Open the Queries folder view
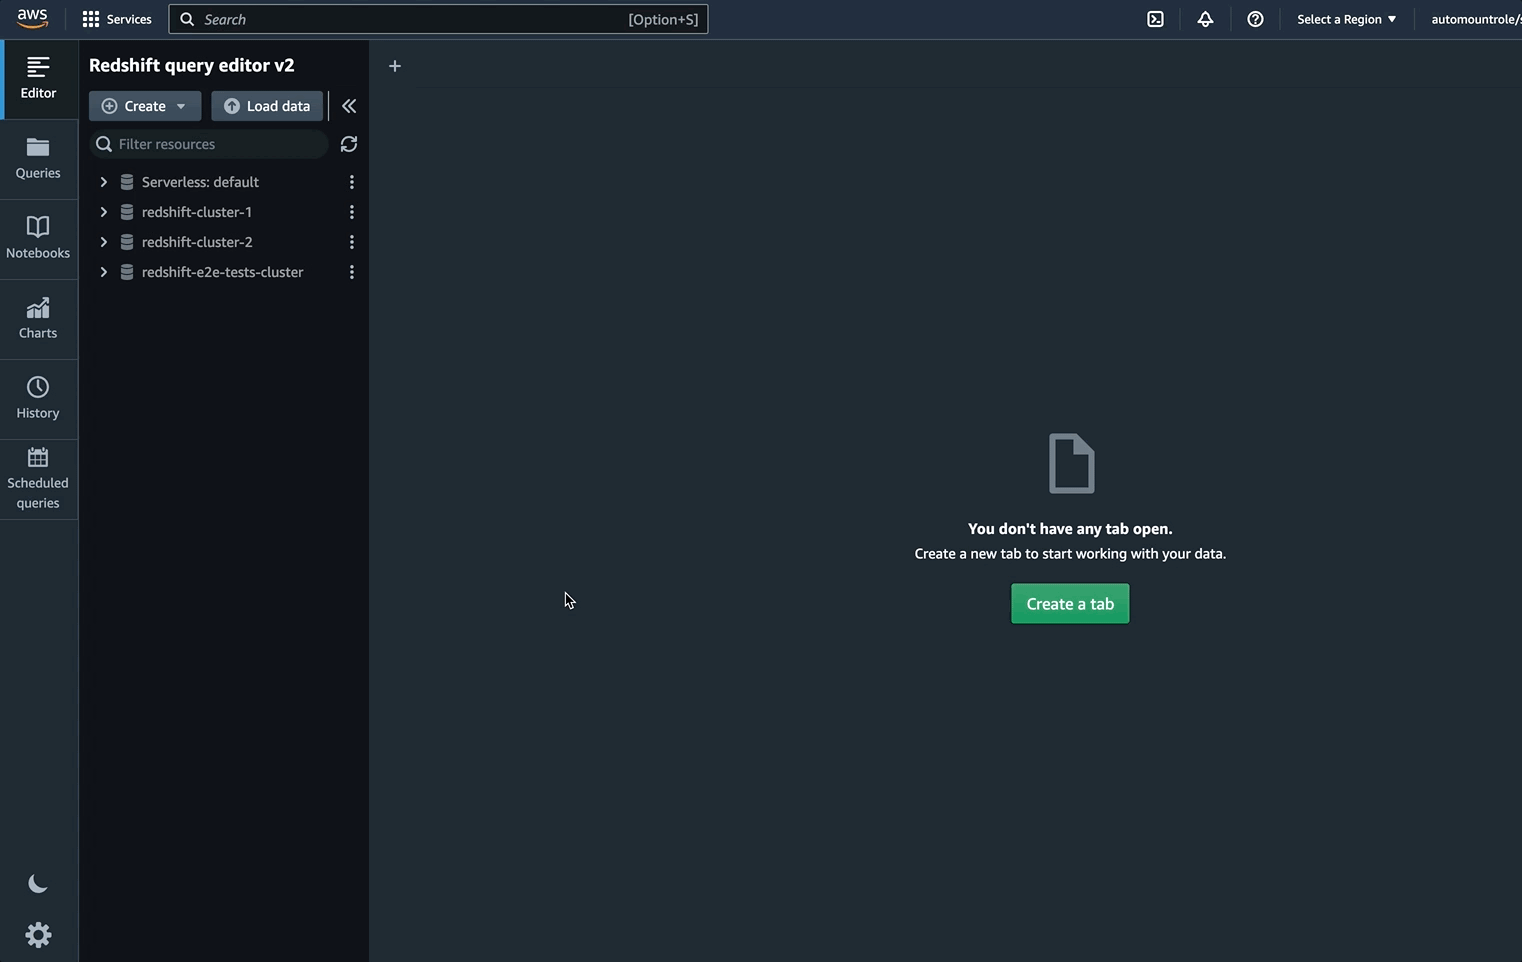 click(x=38, y=159)
